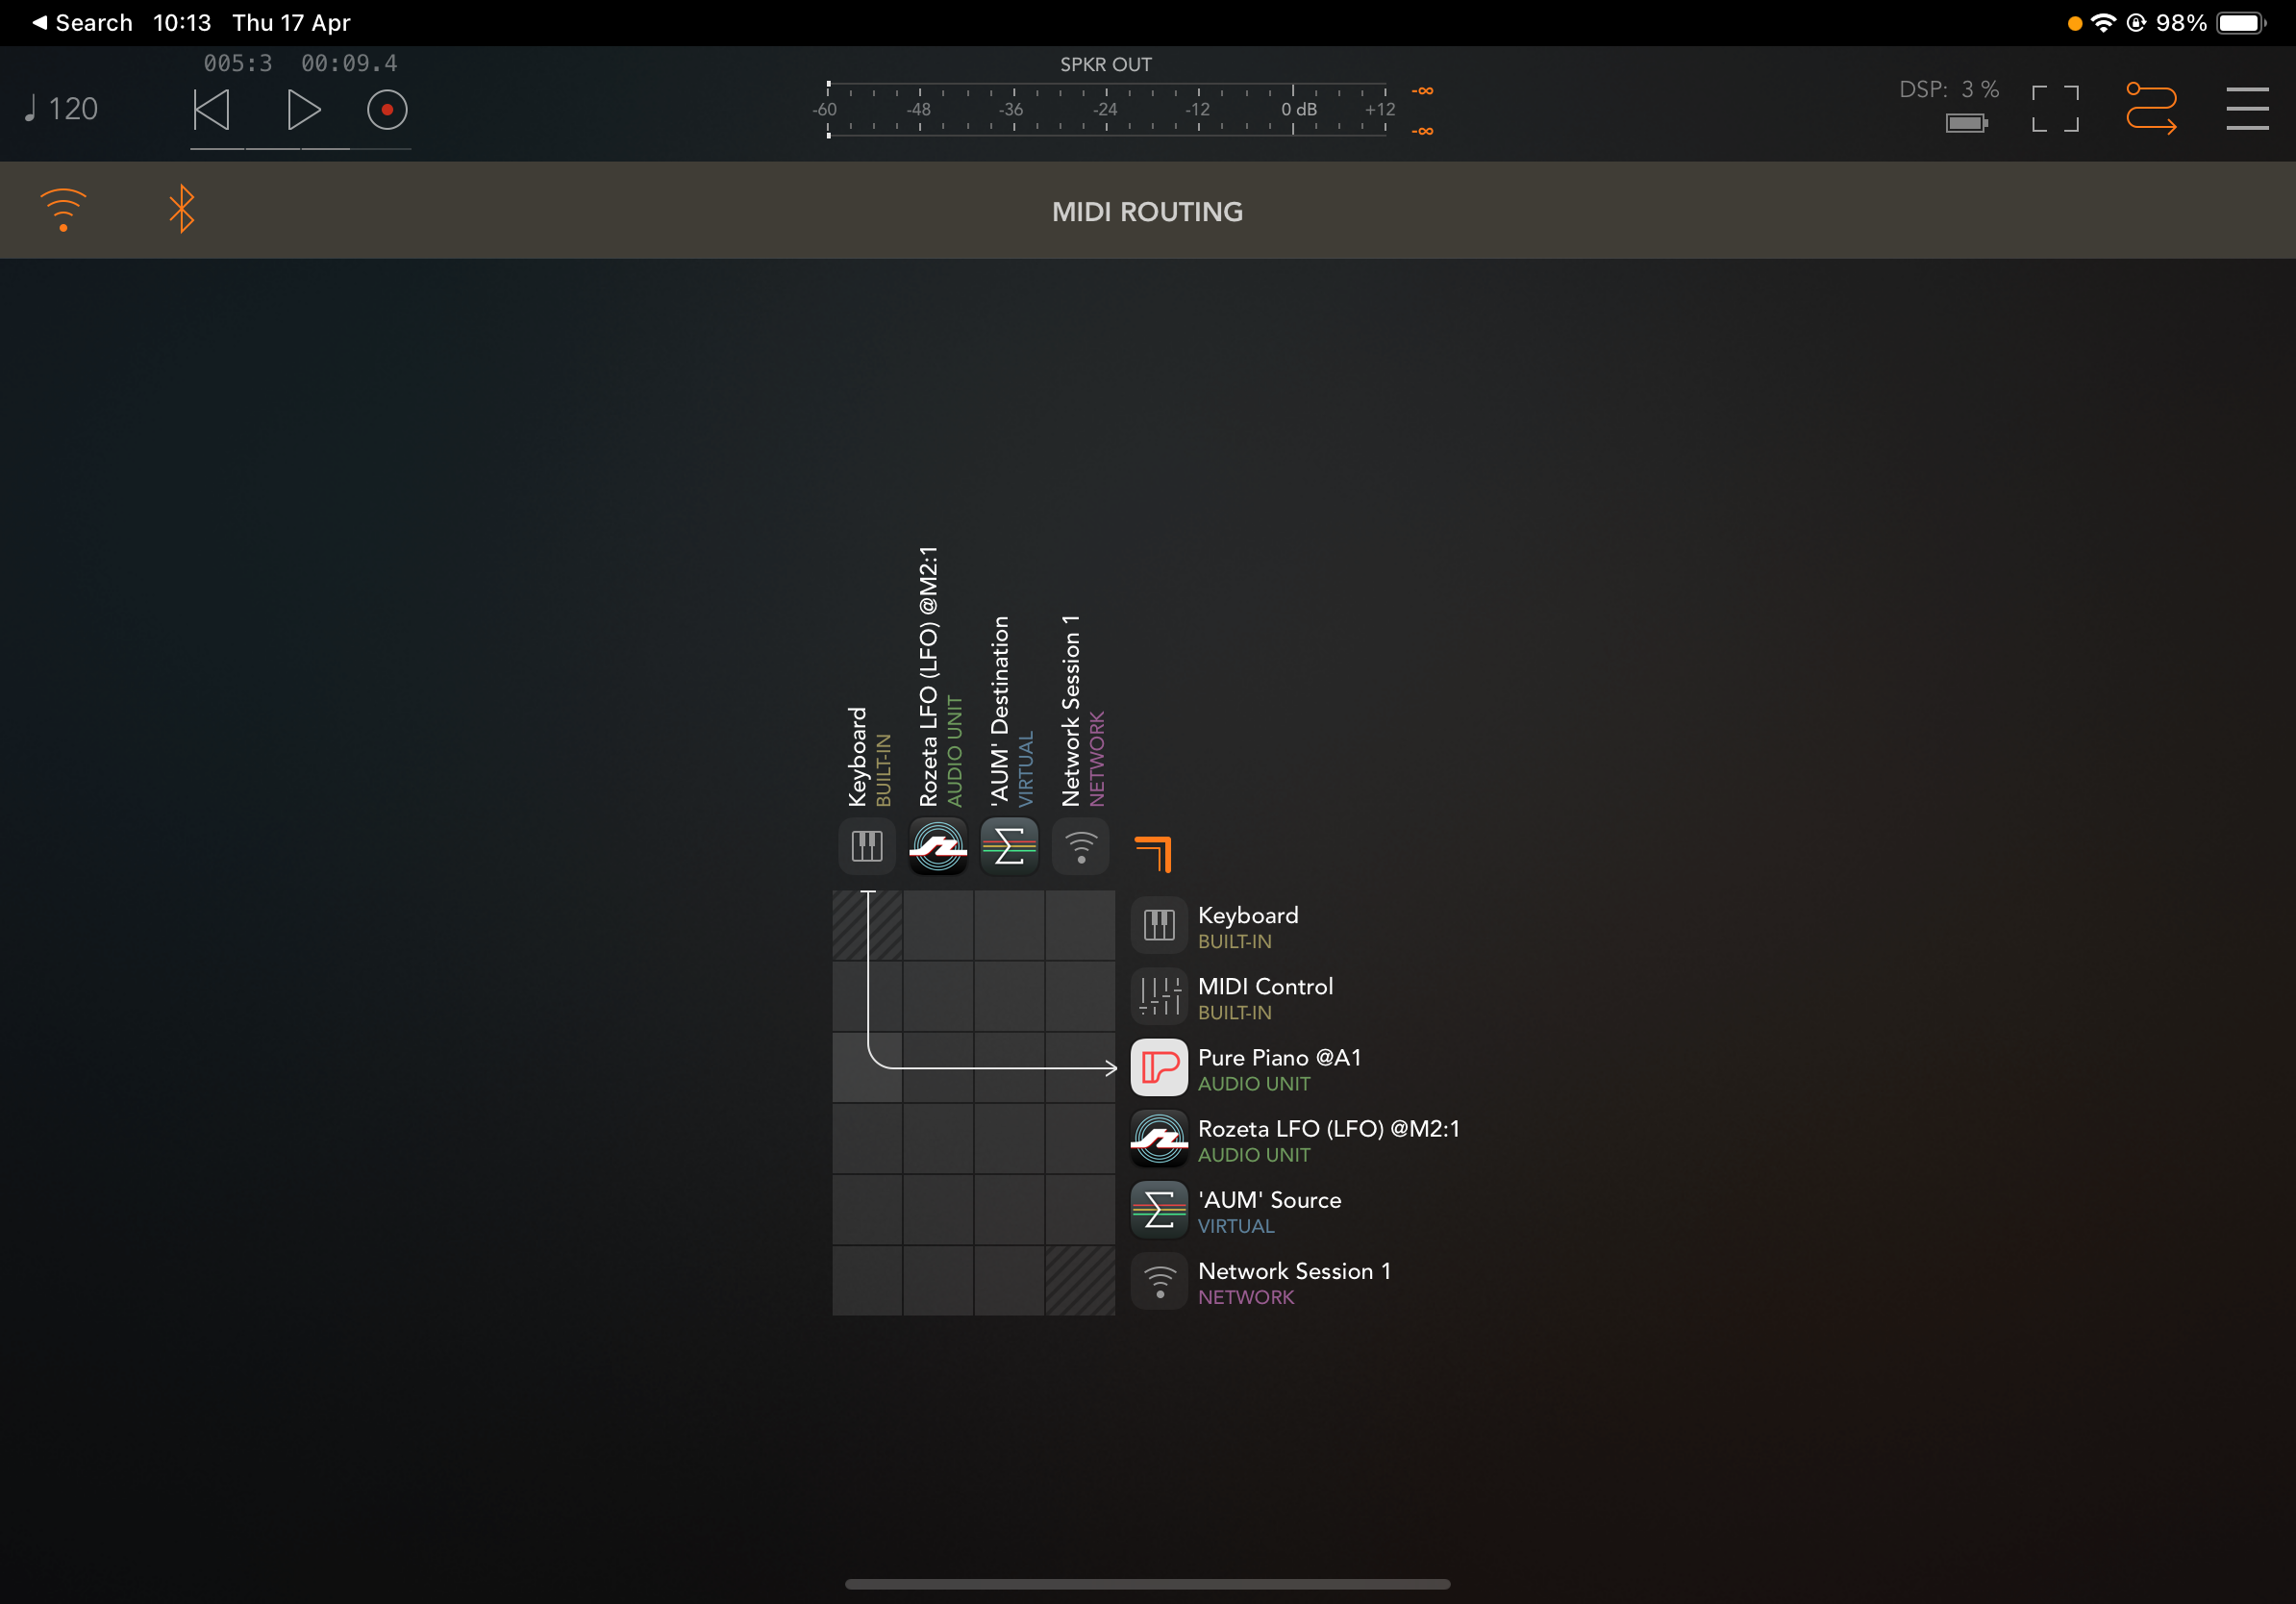The width and height of the screenshot is (2296, 1604).
Task: Tap the 'AUM' Destination sigma icon
Action: click(x=1009, y=847)
